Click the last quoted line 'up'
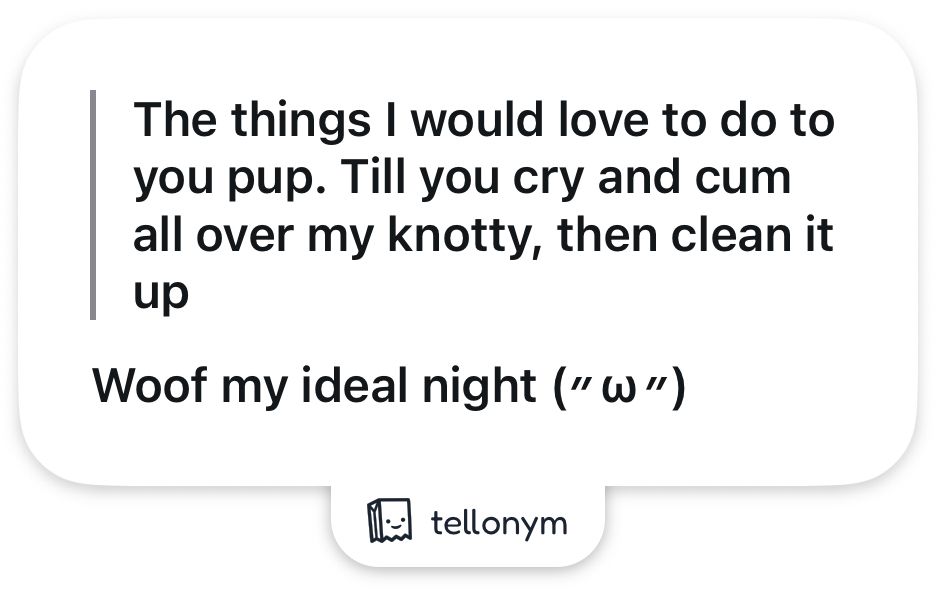936x612 pixels. point(161,296)
